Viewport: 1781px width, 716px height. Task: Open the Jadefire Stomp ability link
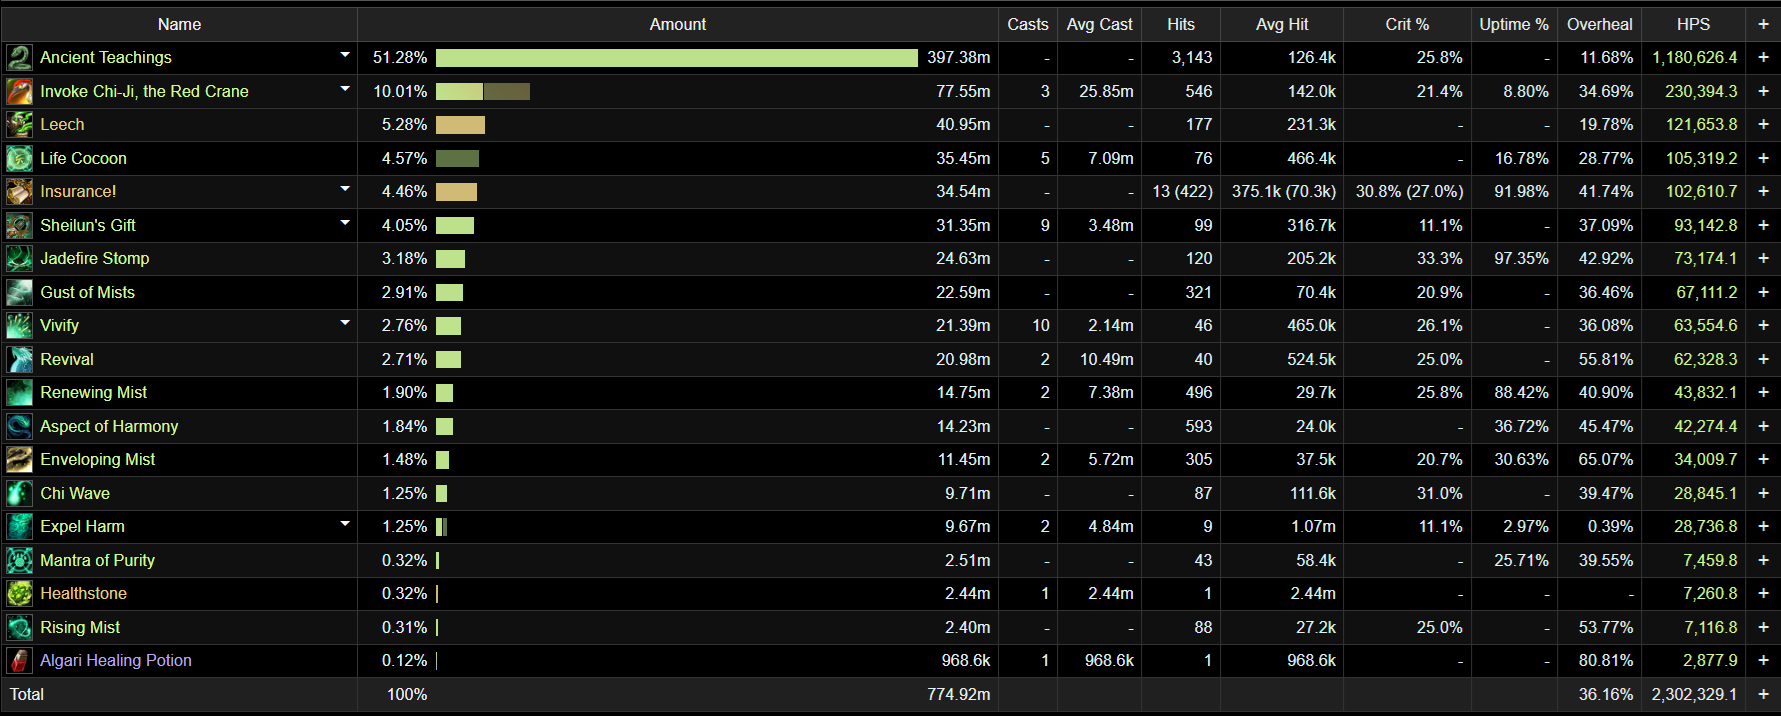click(x=95, y=259)
